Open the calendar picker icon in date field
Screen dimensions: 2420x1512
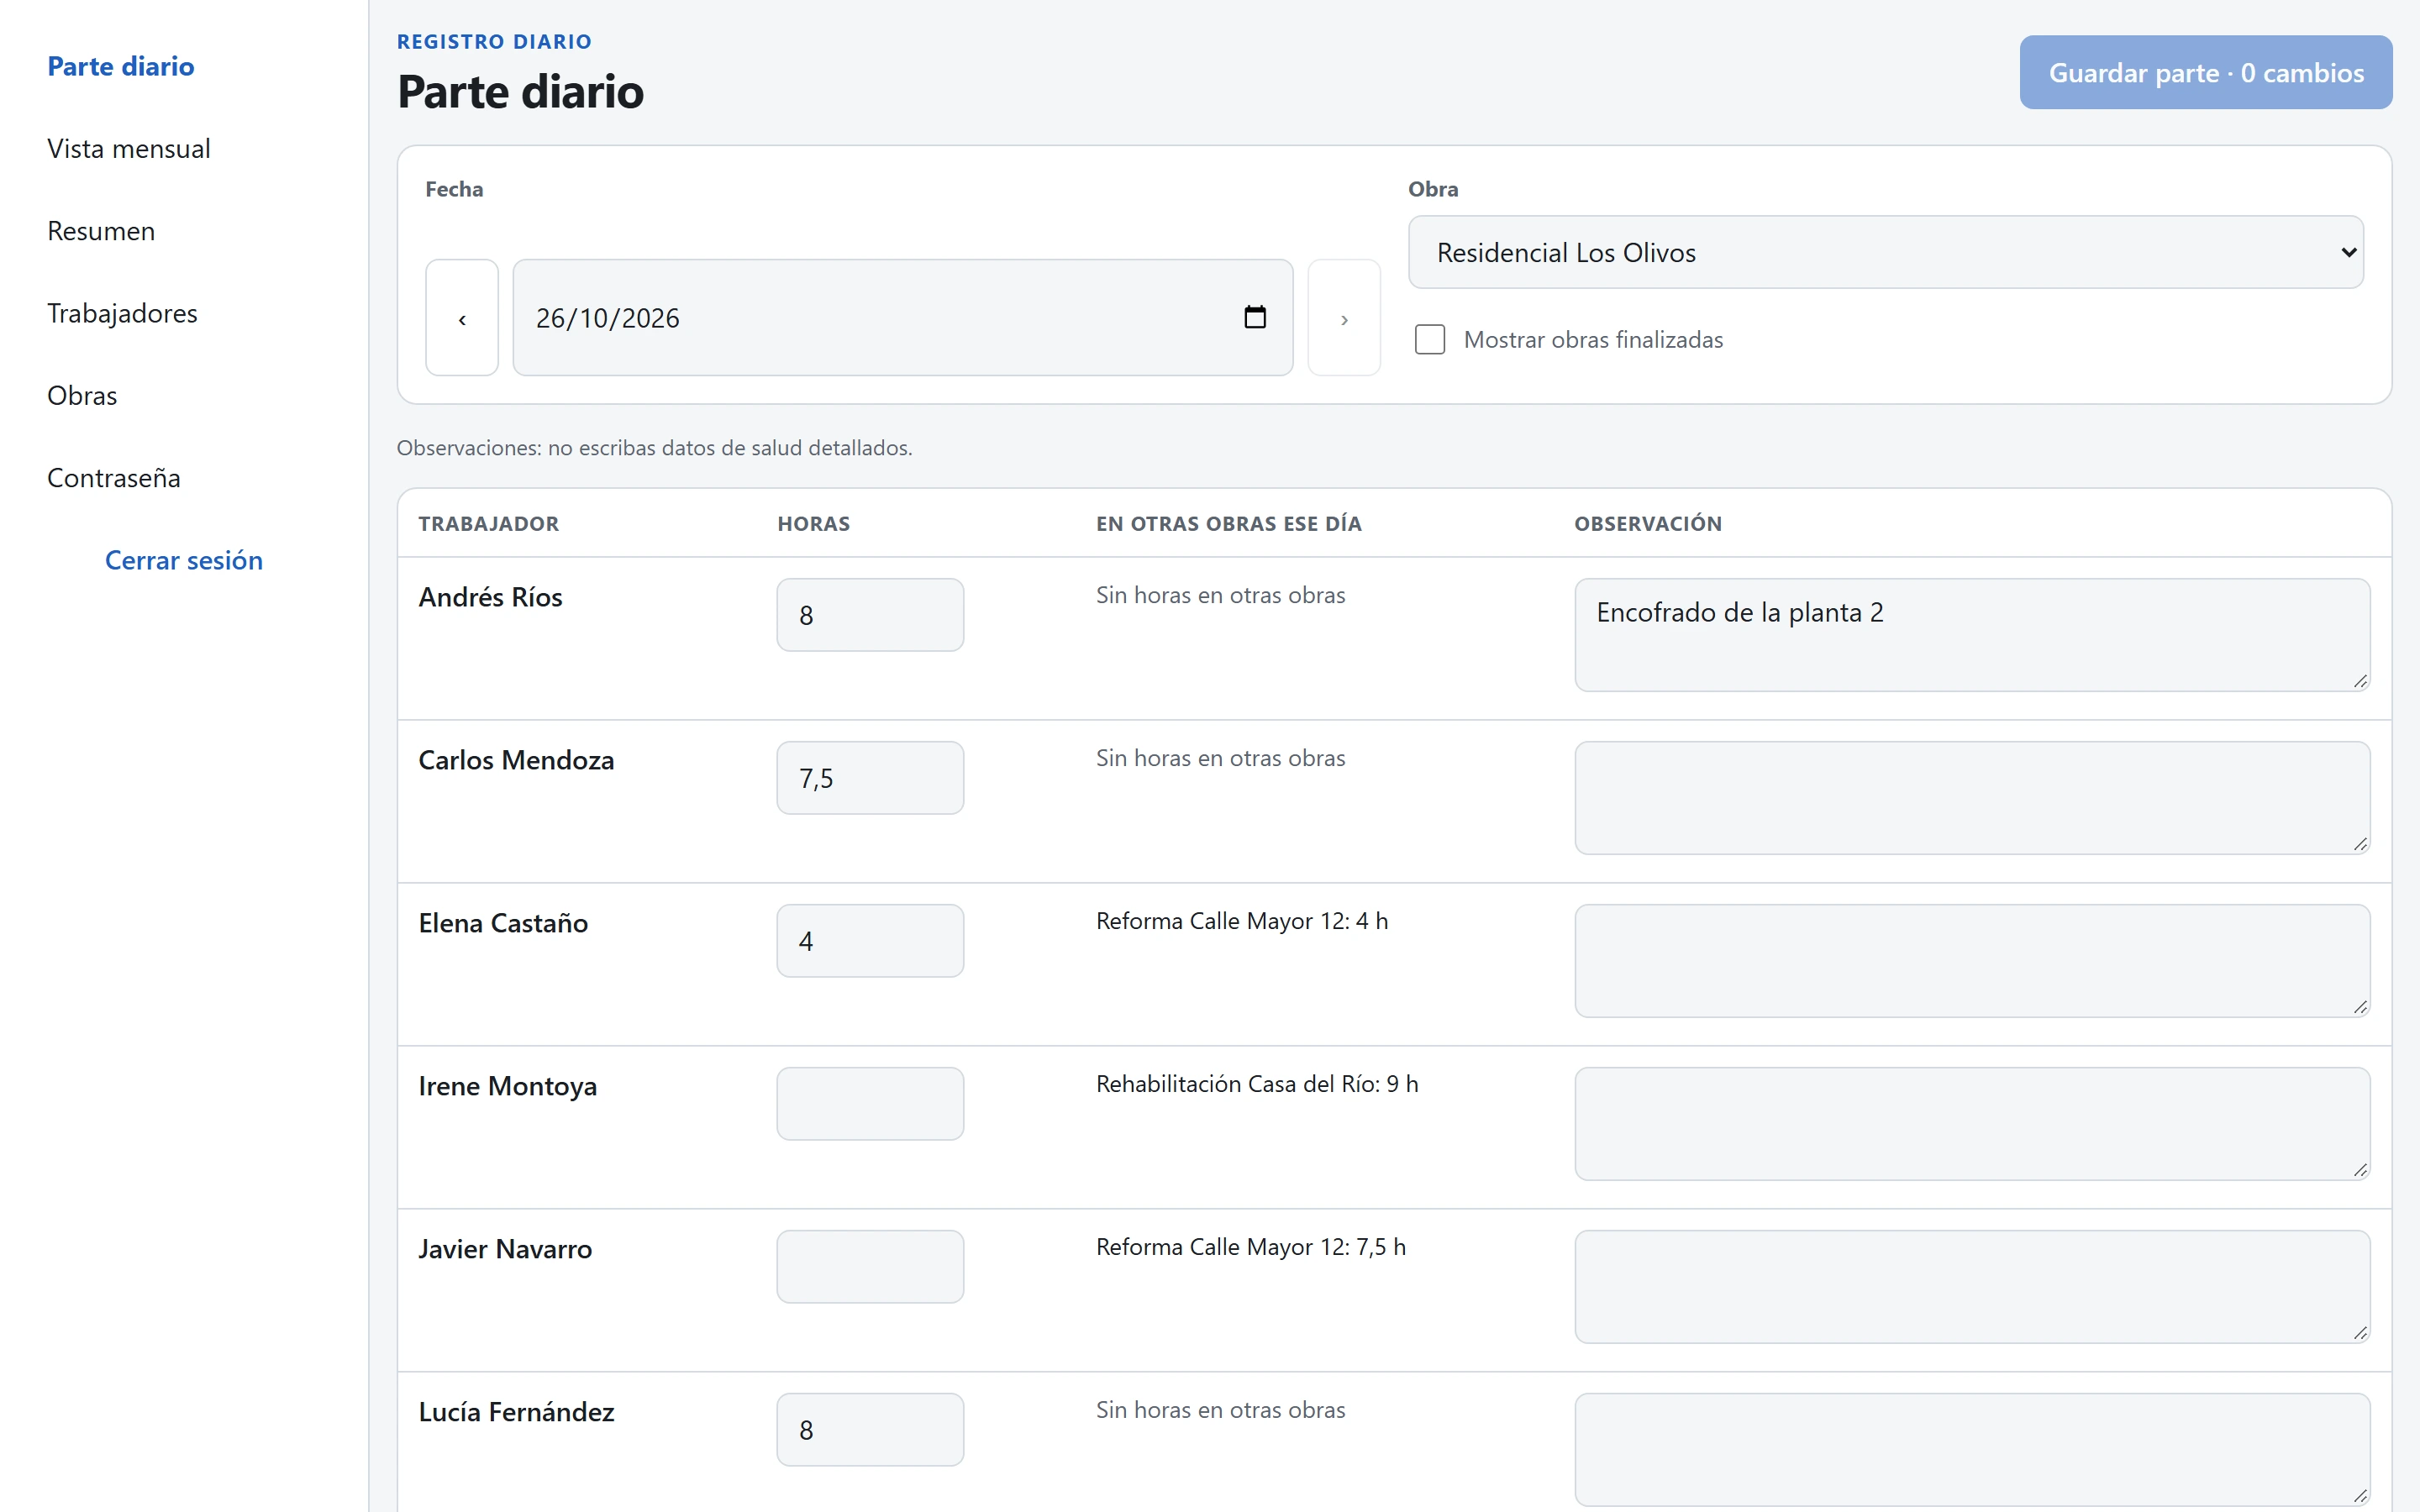point(1254,318)
